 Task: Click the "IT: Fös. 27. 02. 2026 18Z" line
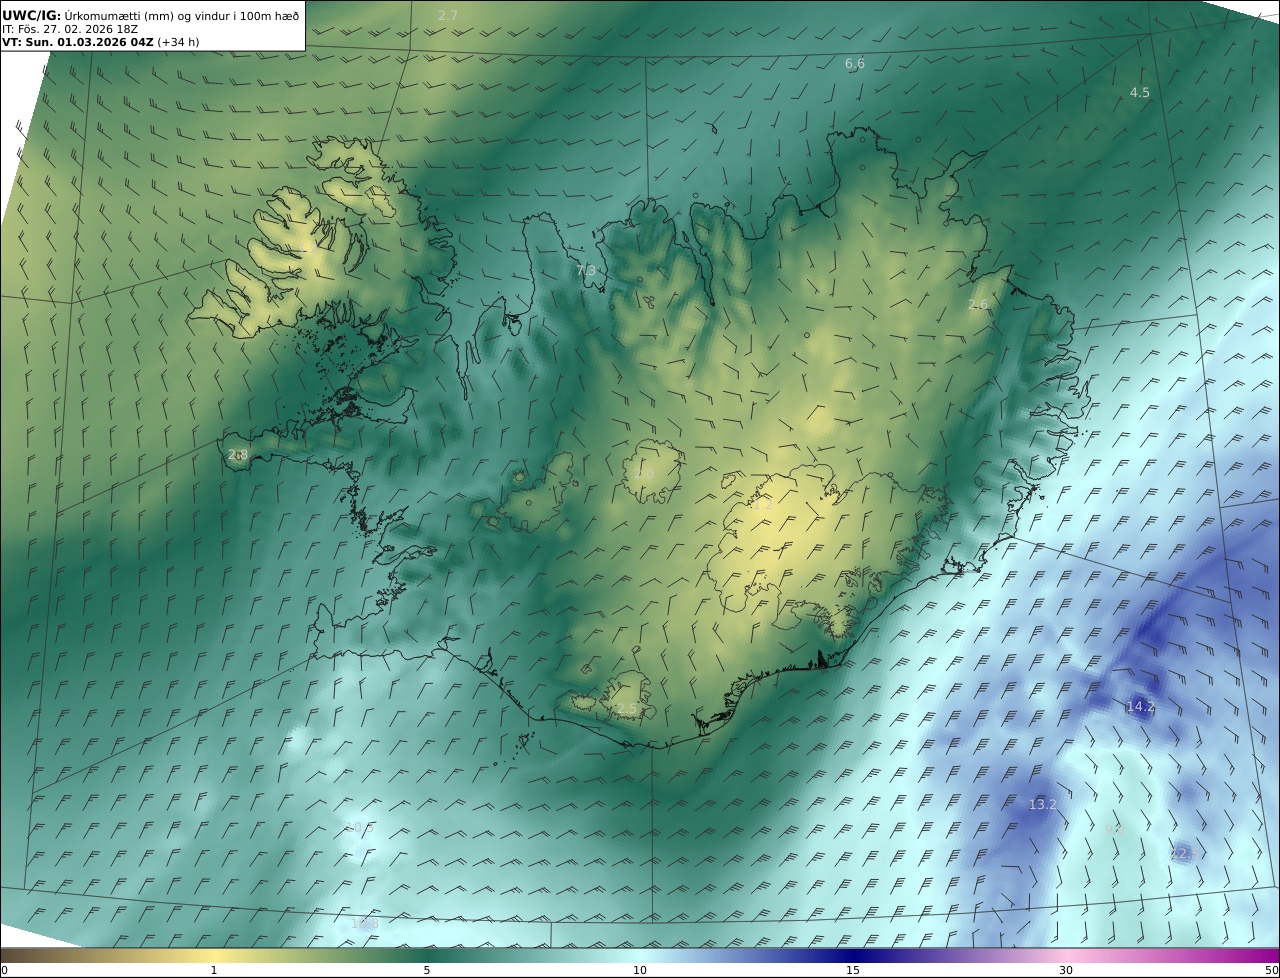70,29
